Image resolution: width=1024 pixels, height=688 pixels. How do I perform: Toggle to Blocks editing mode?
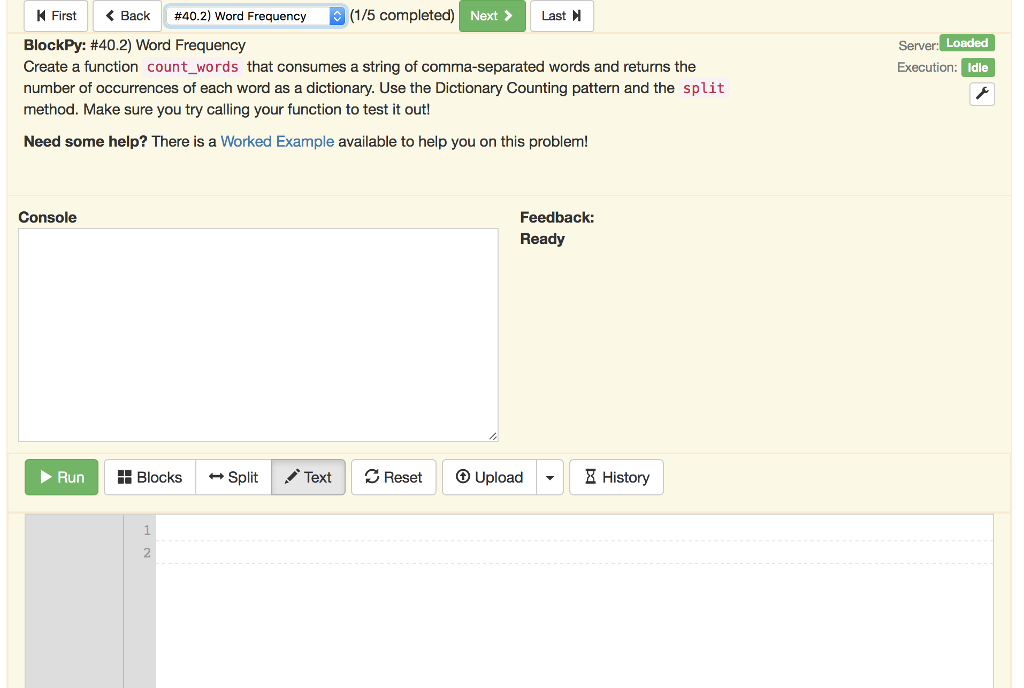point(149,477)
